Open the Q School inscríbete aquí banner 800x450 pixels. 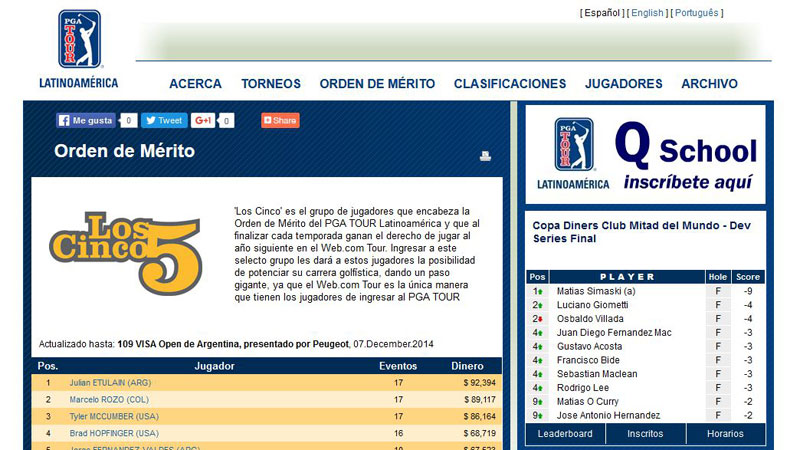click(645, 155)
